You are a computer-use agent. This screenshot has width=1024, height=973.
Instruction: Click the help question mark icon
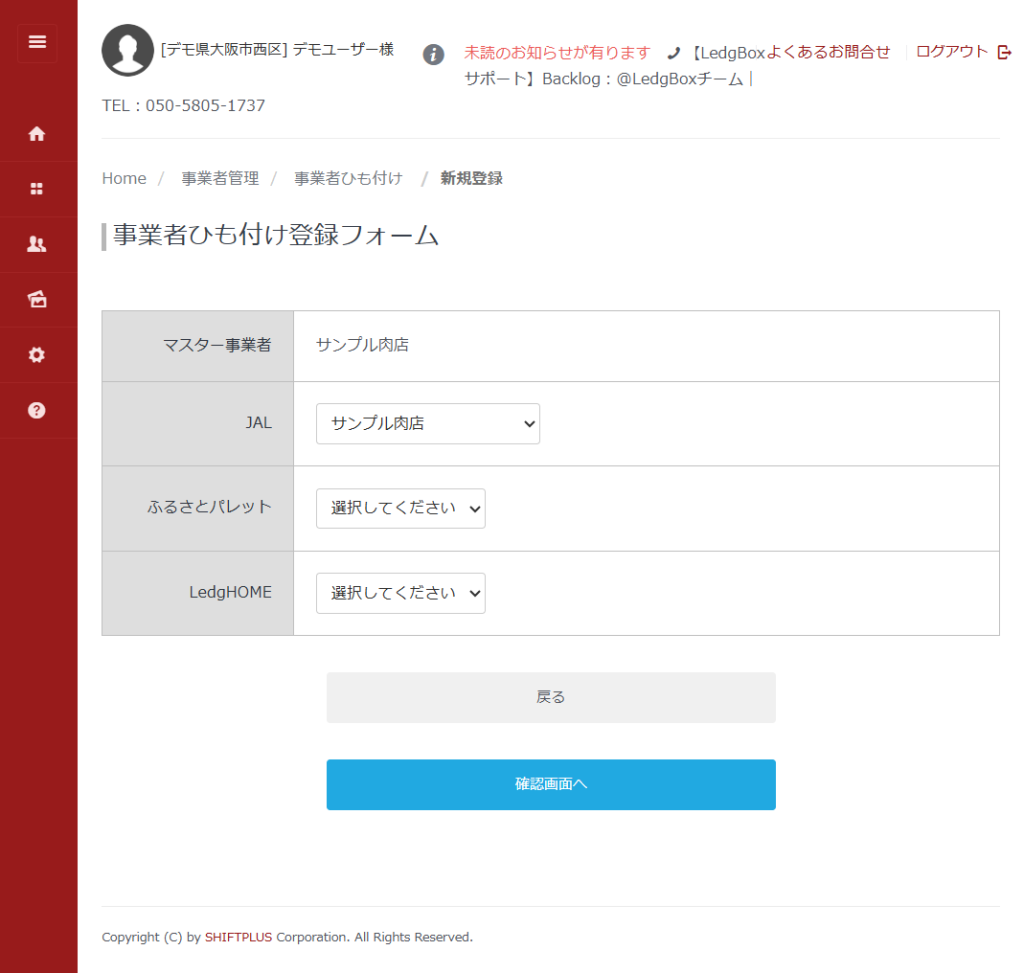tap(37, 410)
